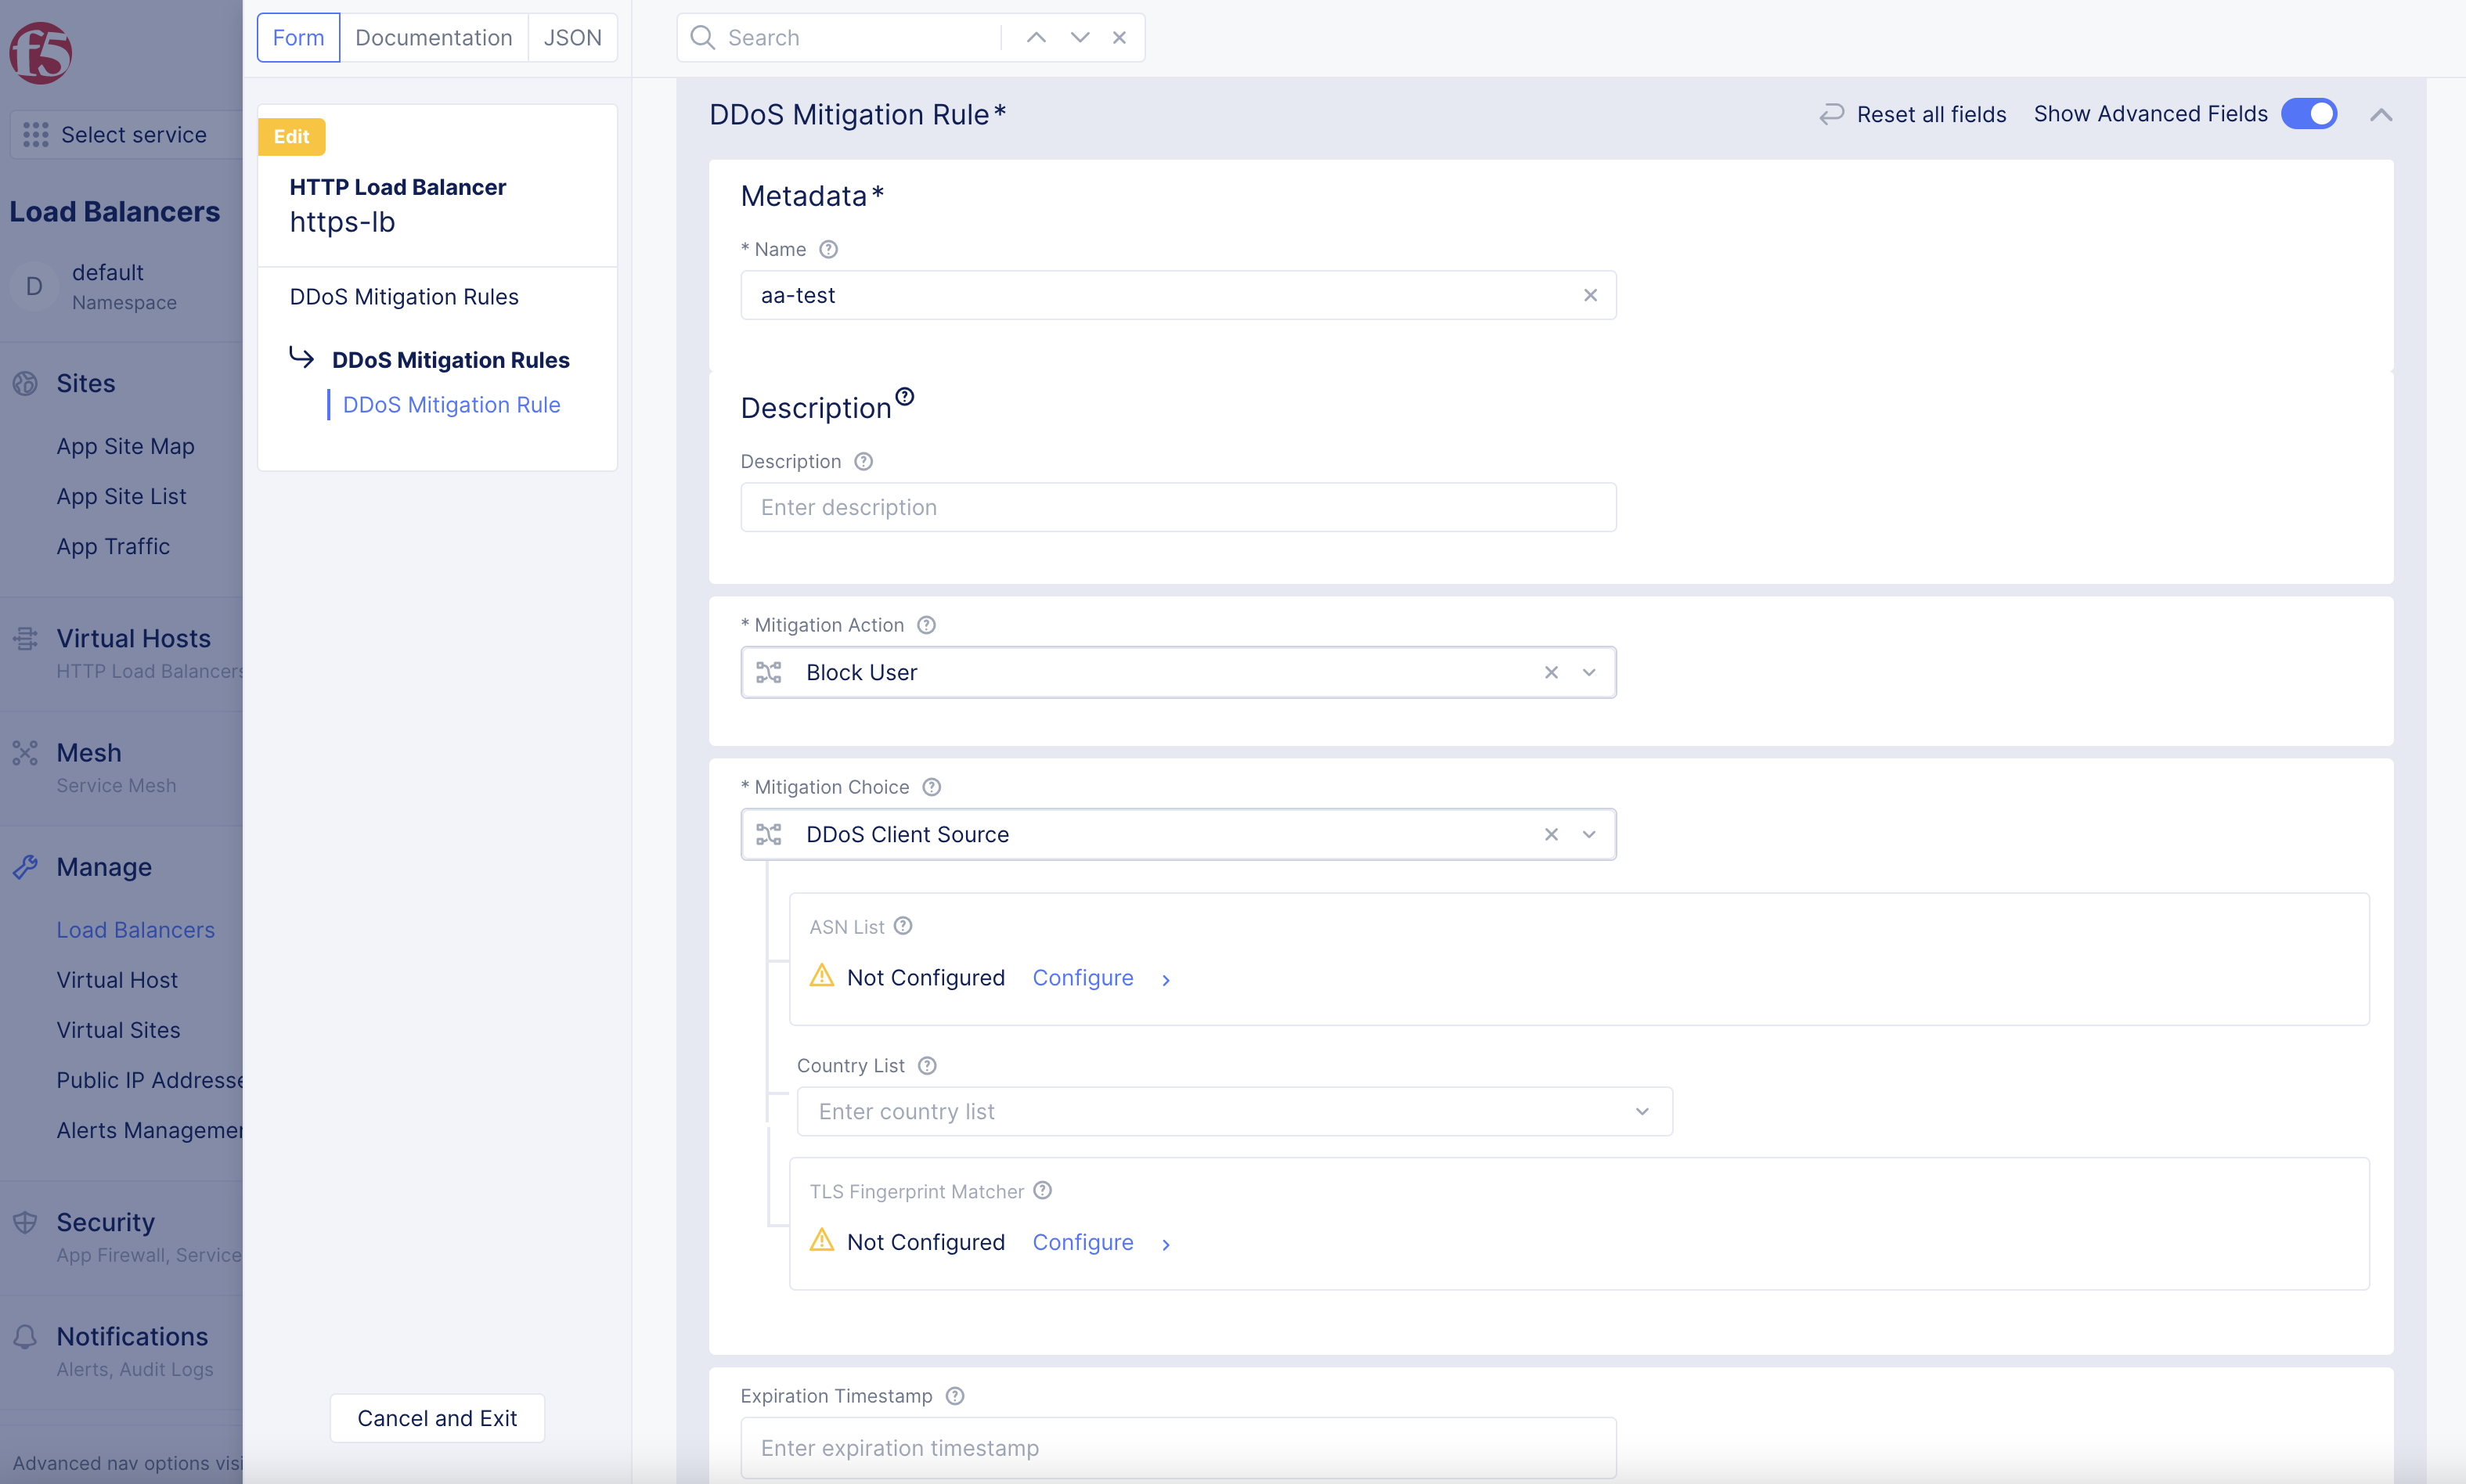
Task: Click the Reset all fields undo icon
Action: [x=1831, y=113]
